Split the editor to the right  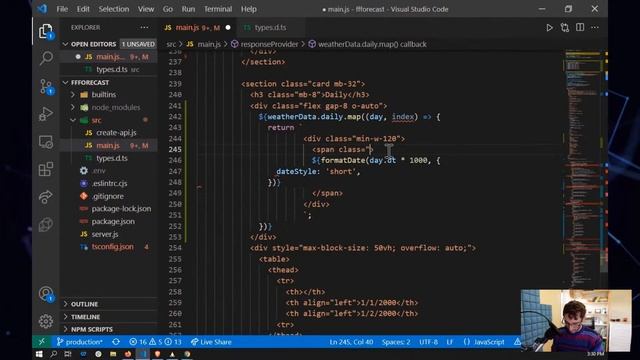pyautogui.click(x=580, y=28)
